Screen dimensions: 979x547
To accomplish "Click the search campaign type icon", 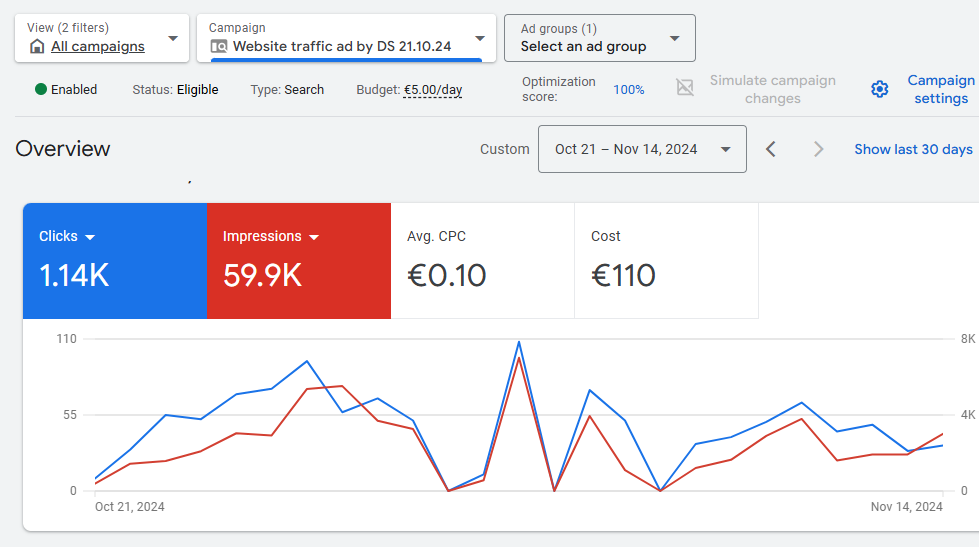I will [219, 46].
